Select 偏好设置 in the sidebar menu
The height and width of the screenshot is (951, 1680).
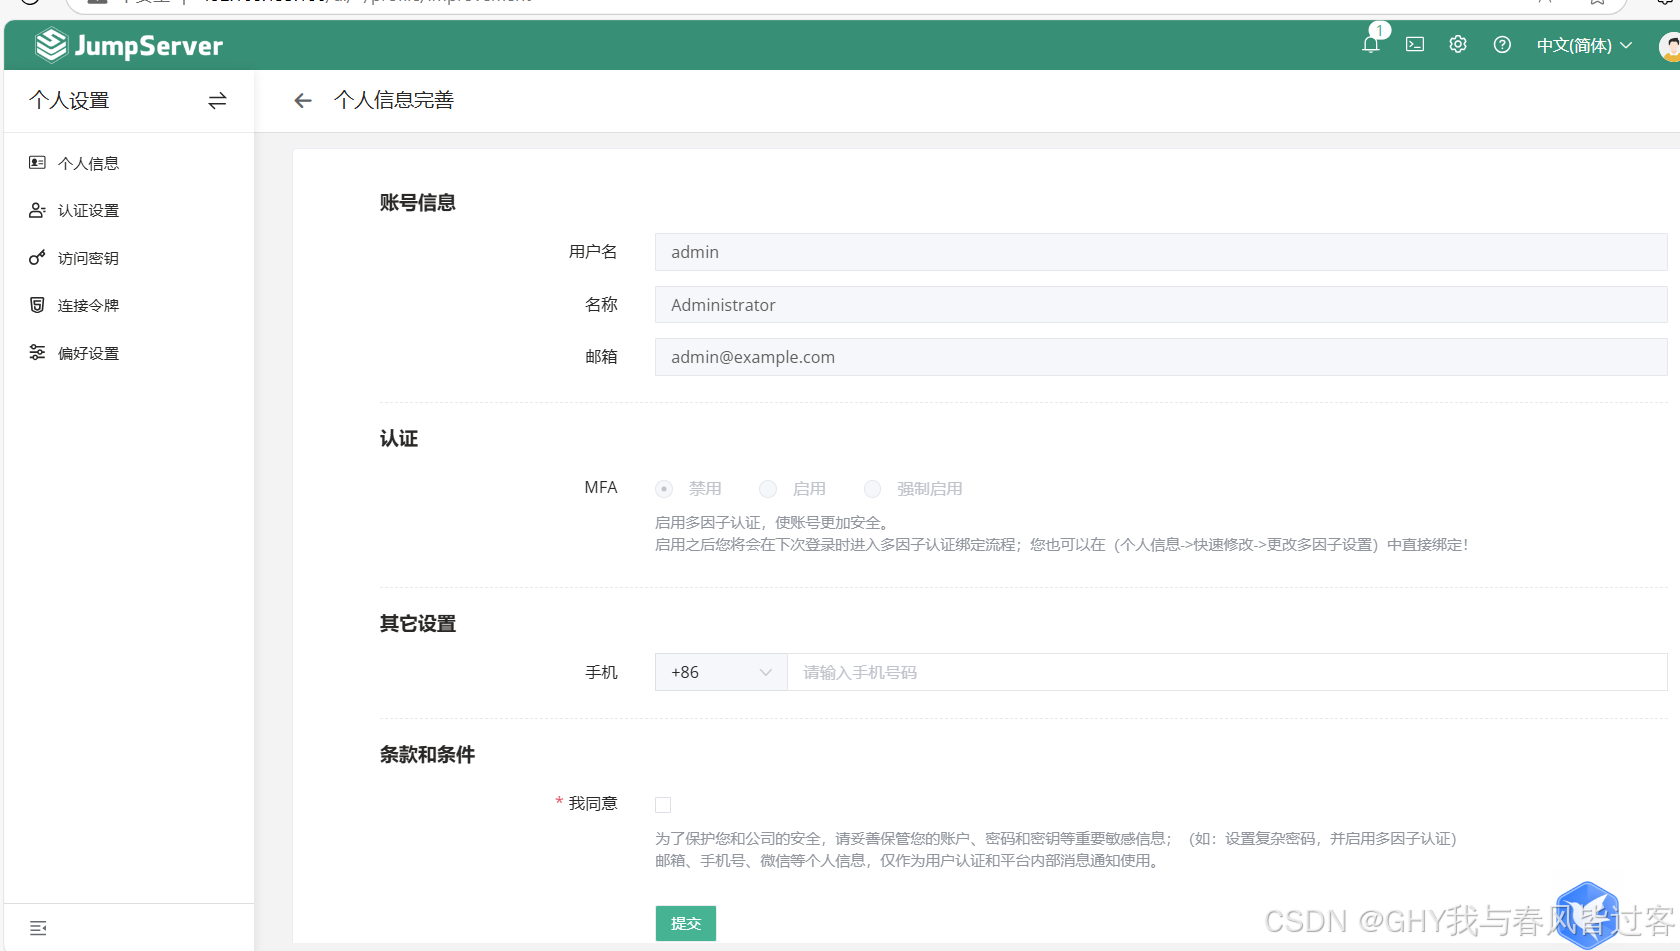click(x=88, y=352)
